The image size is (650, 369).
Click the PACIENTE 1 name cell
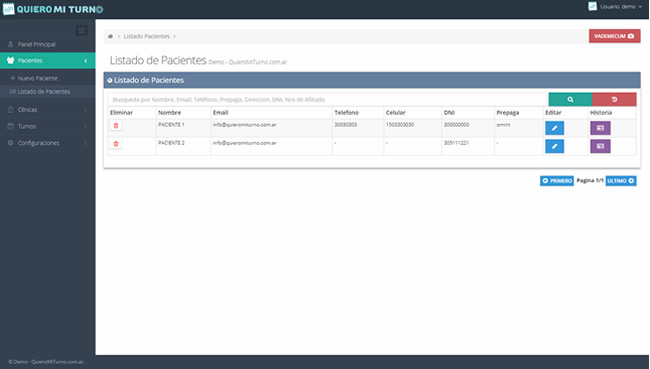coord(171,125)
